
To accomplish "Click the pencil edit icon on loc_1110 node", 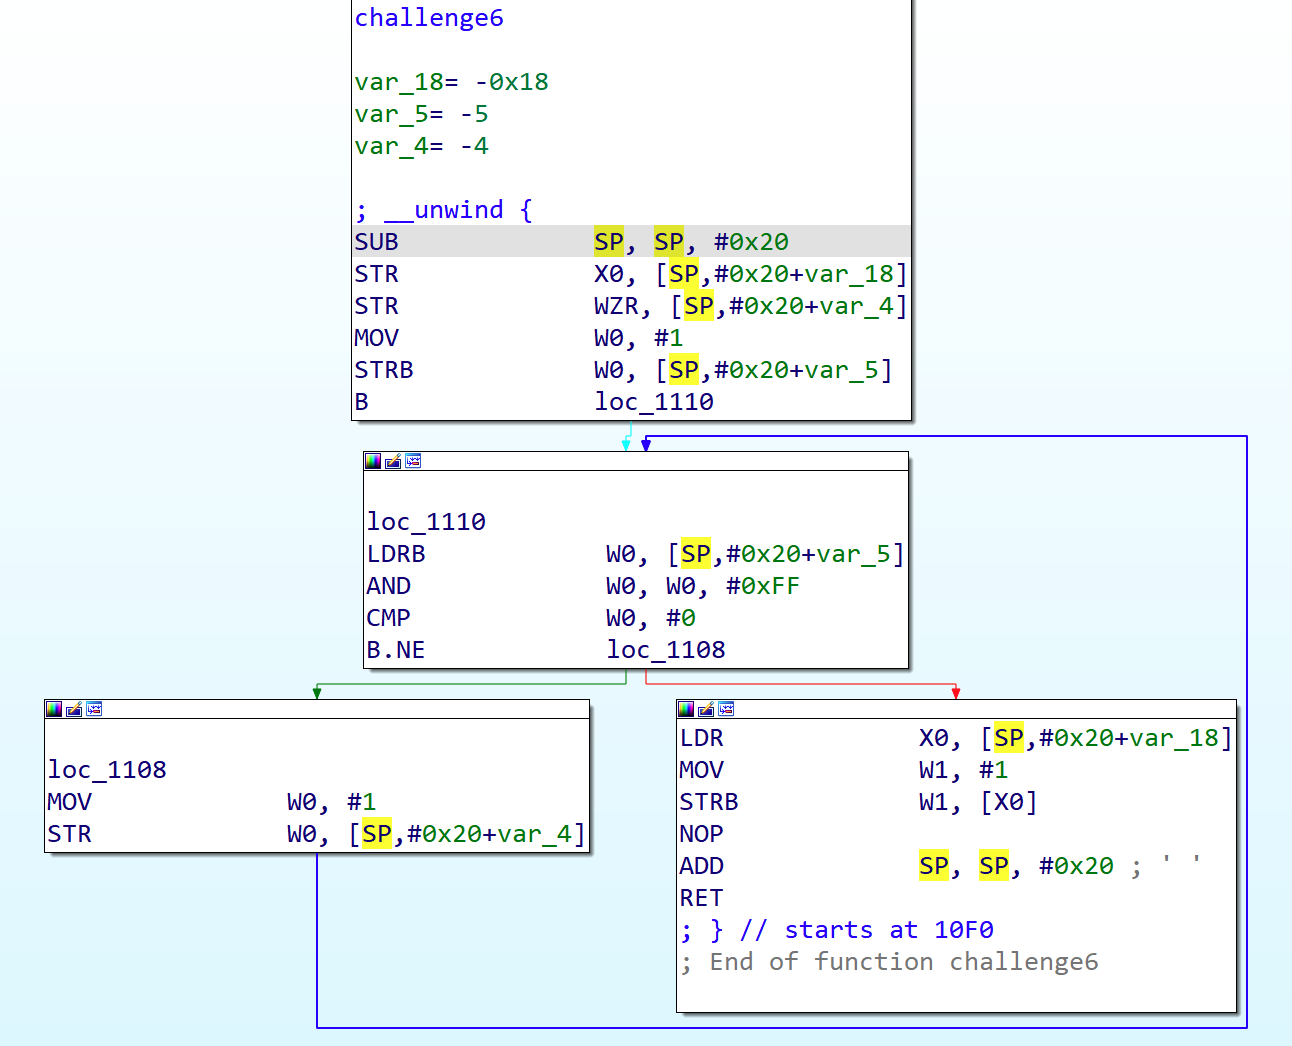I will pyautogui.click(x=393, y=461).
